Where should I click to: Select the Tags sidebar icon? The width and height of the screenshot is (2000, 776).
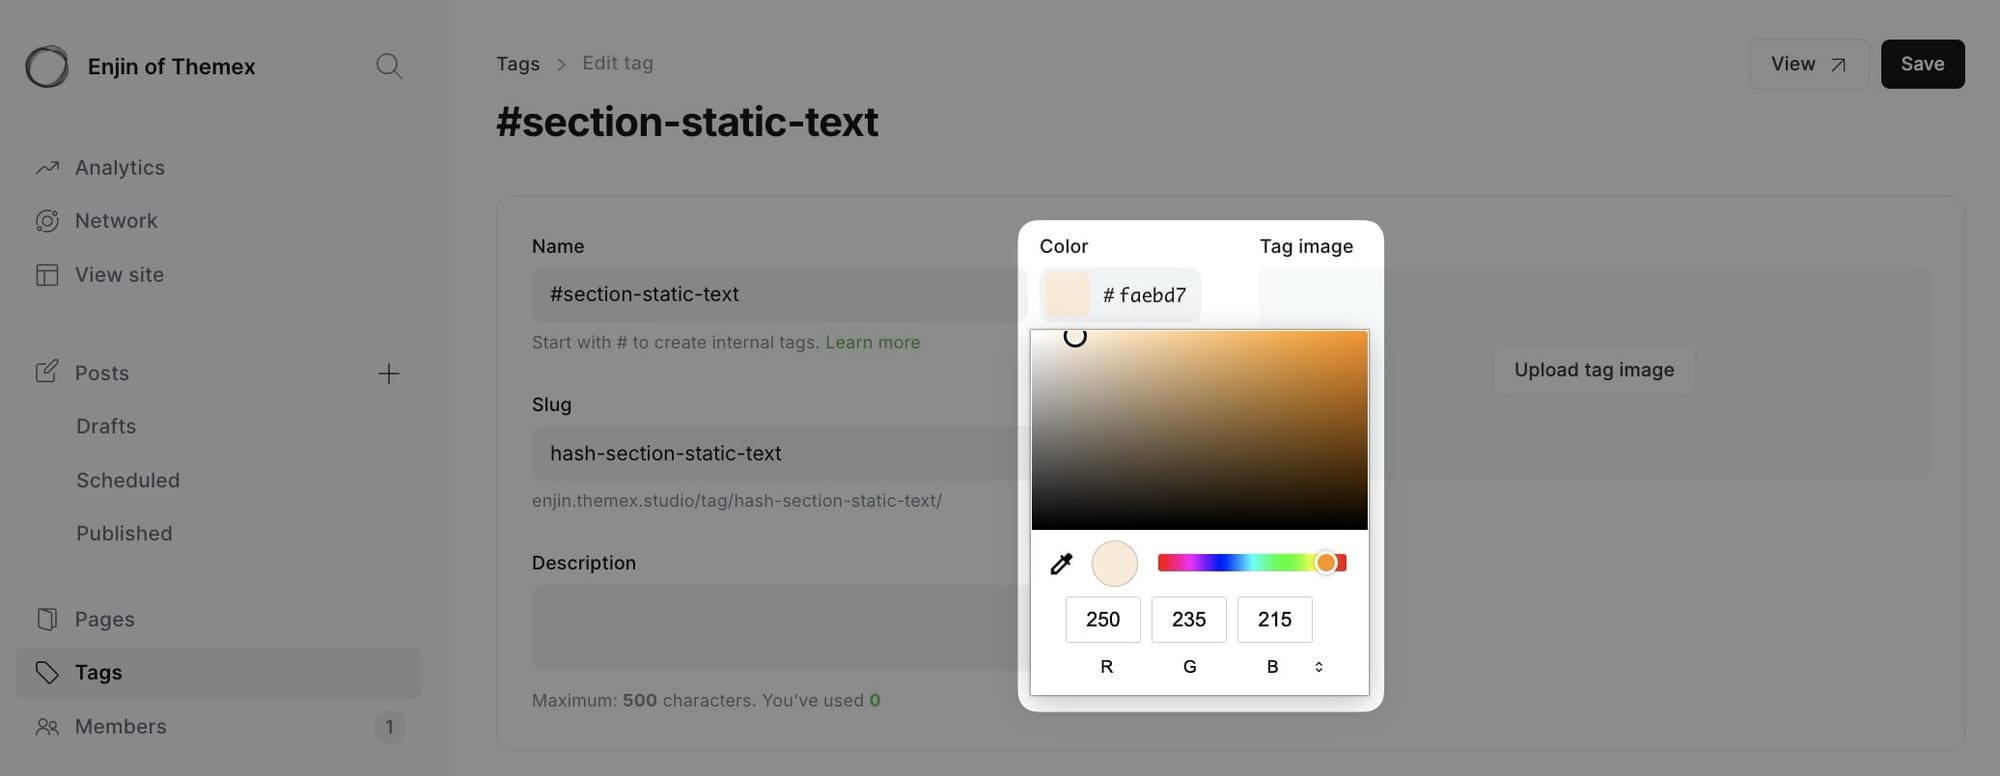(x=45, y=672)
